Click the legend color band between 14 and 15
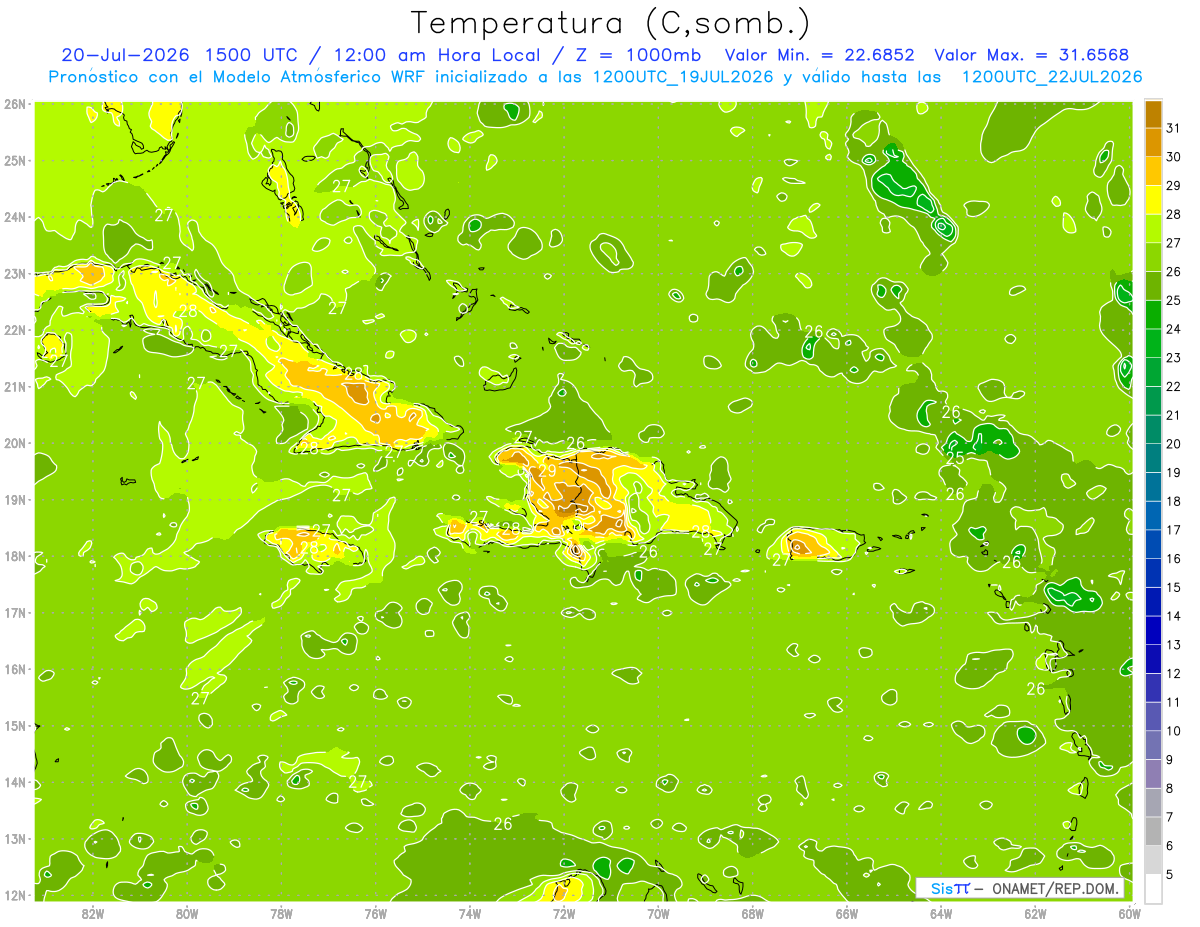 point(1153,601)
